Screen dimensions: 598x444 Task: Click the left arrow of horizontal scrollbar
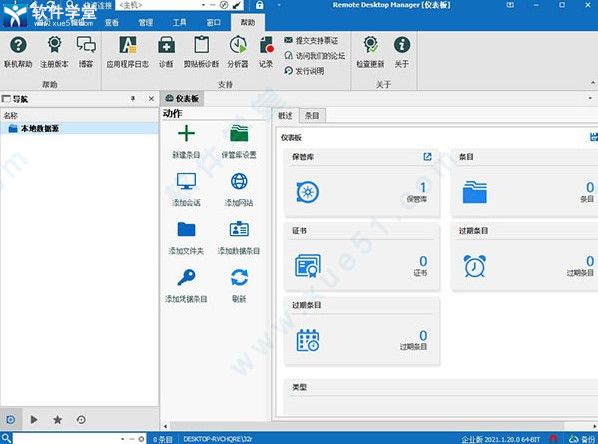[165, 426]
